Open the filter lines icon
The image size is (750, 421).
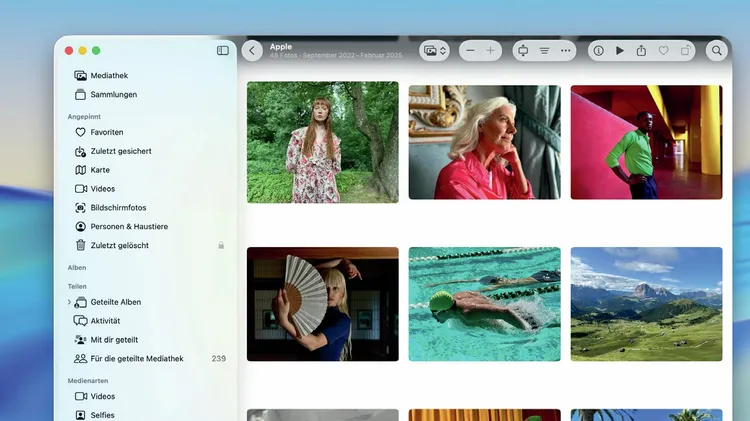point(545,50)
